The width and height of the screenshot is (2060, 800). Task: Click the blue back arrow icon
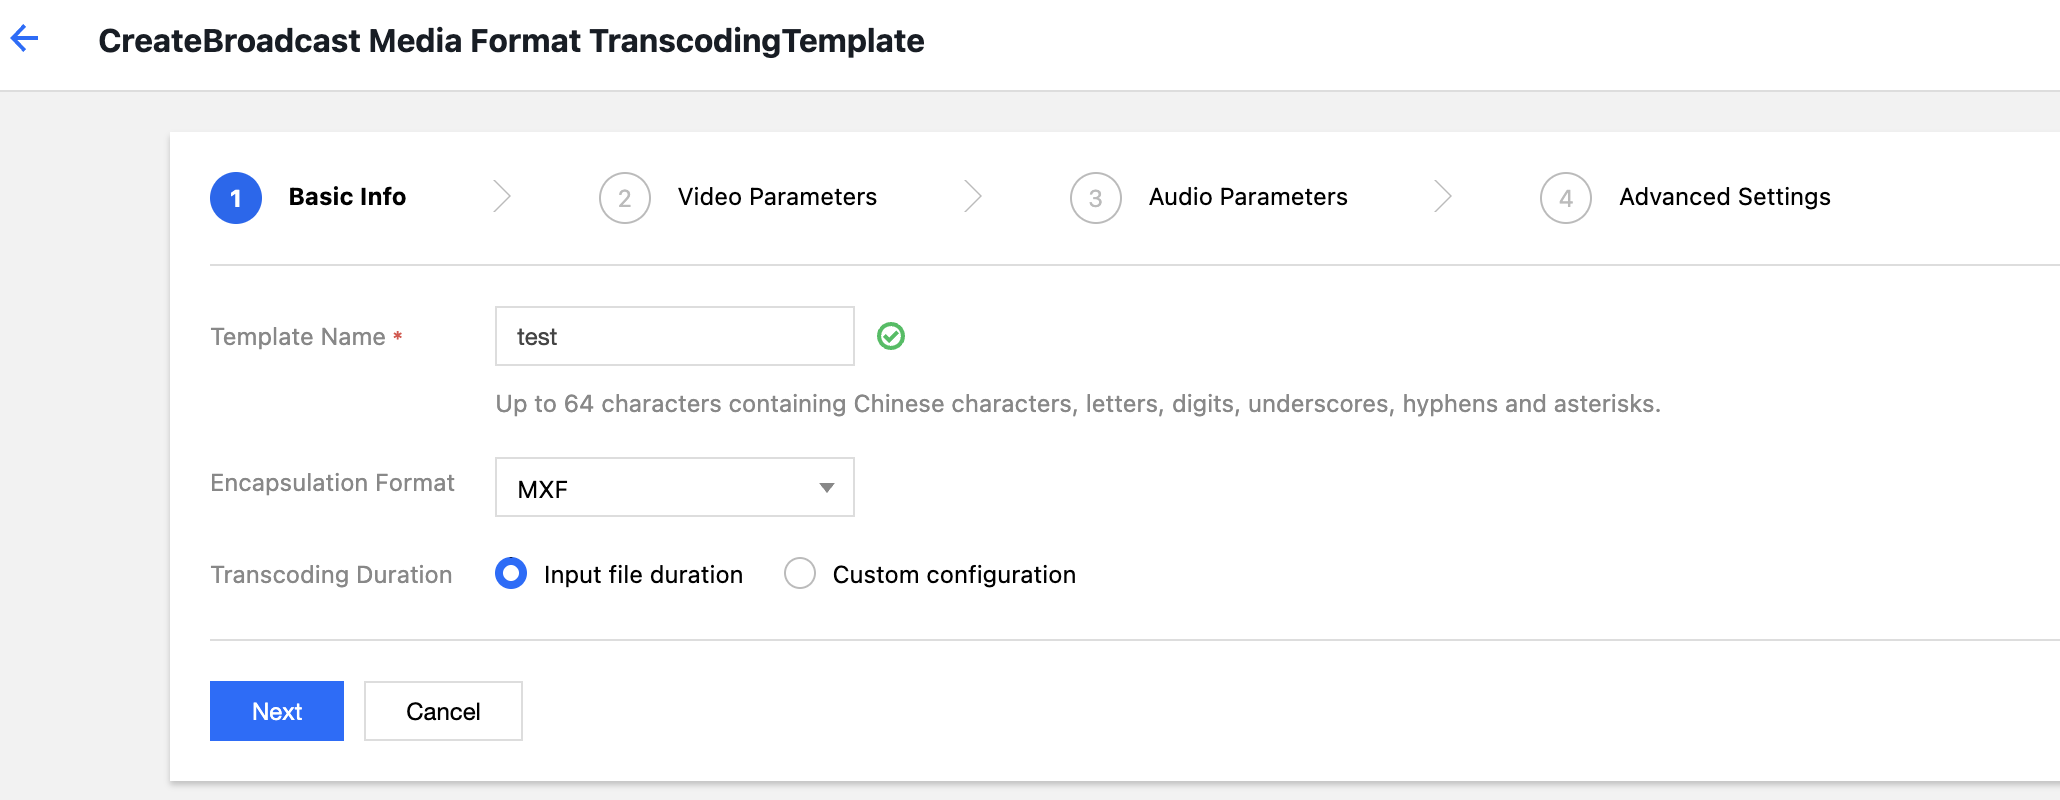[x=24, y=39]
